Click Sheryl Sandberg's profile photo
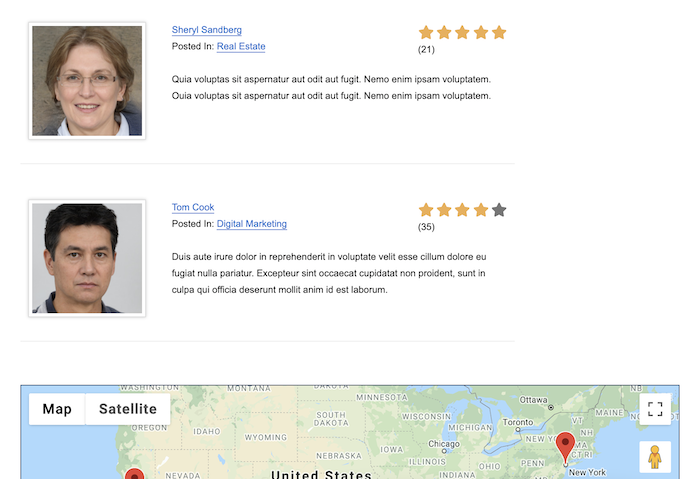 coord(87,81)
